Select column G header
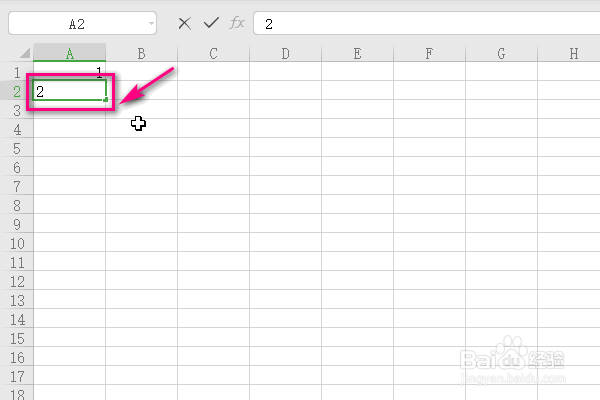 coord(501,53)
